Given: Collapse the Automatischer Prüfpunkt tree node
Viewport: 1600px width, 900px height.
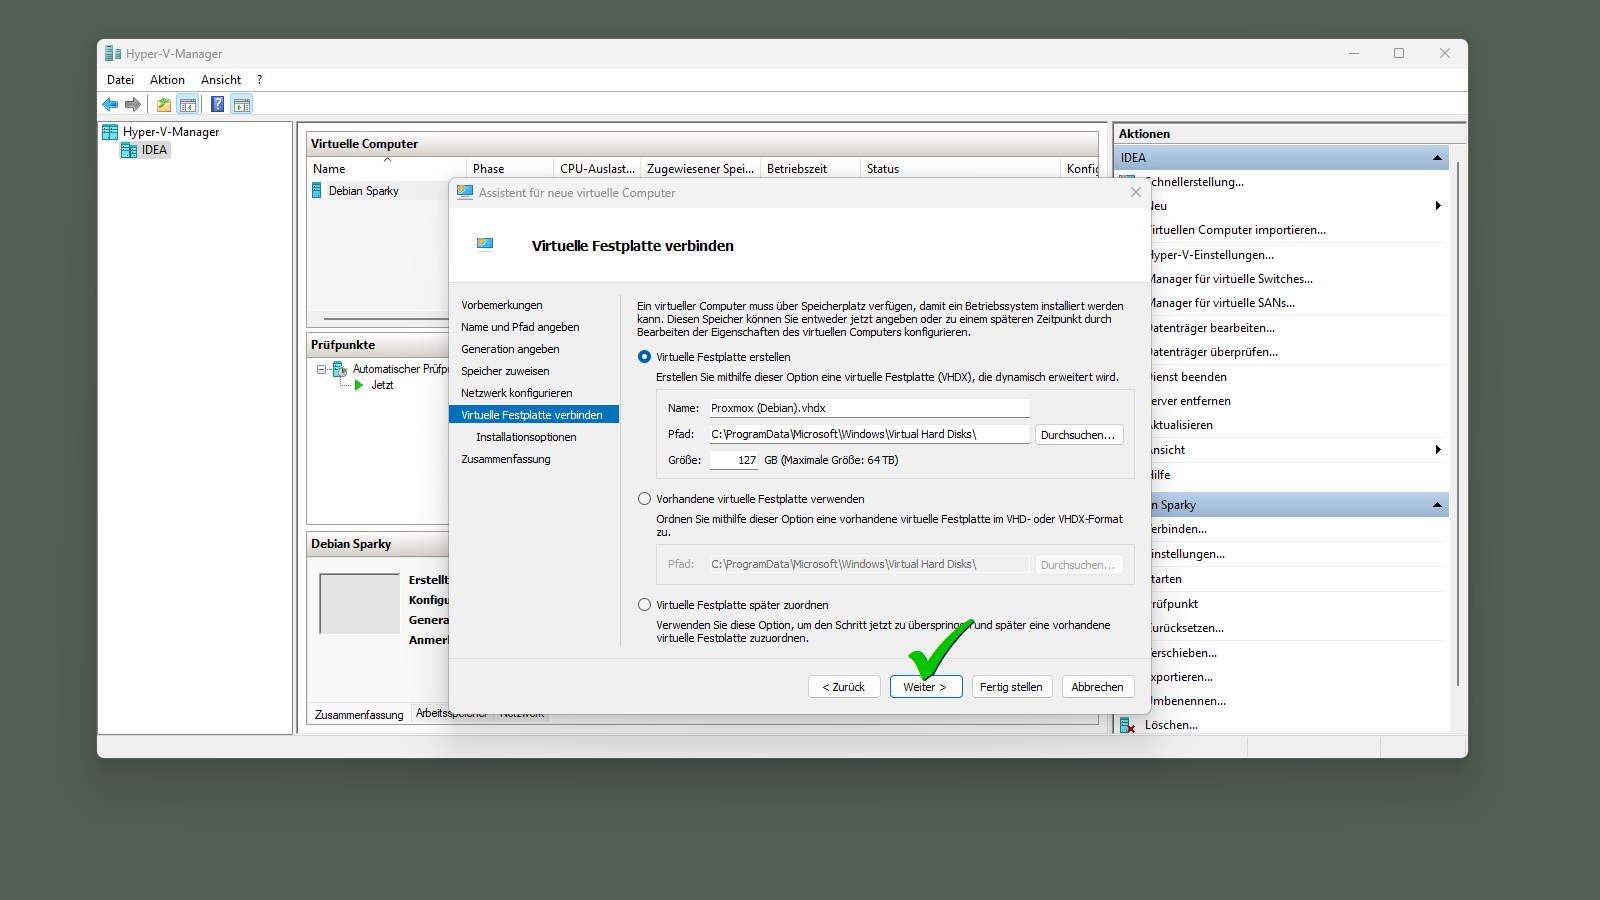Looking at the screenshot, I should (x=322, y=369).
